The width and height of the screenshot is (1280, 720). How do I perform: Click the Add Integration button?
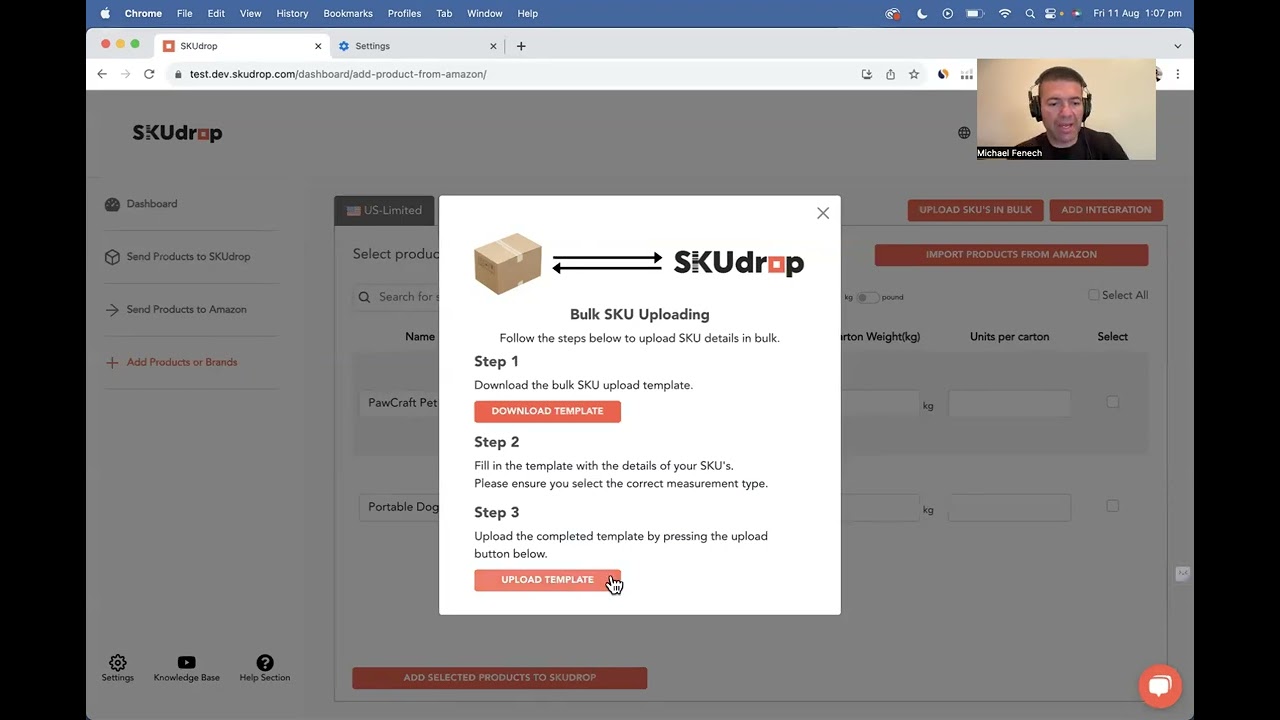1106,210
